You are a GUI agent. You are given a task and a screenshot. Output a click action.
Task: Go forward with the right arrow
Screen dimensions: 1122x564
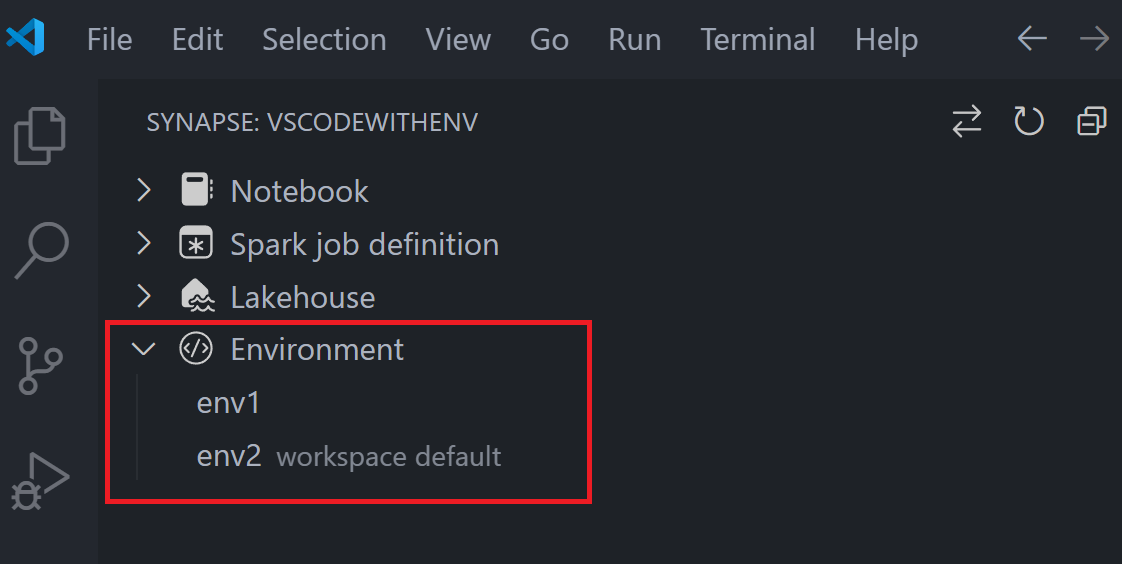pos(1094,39)
